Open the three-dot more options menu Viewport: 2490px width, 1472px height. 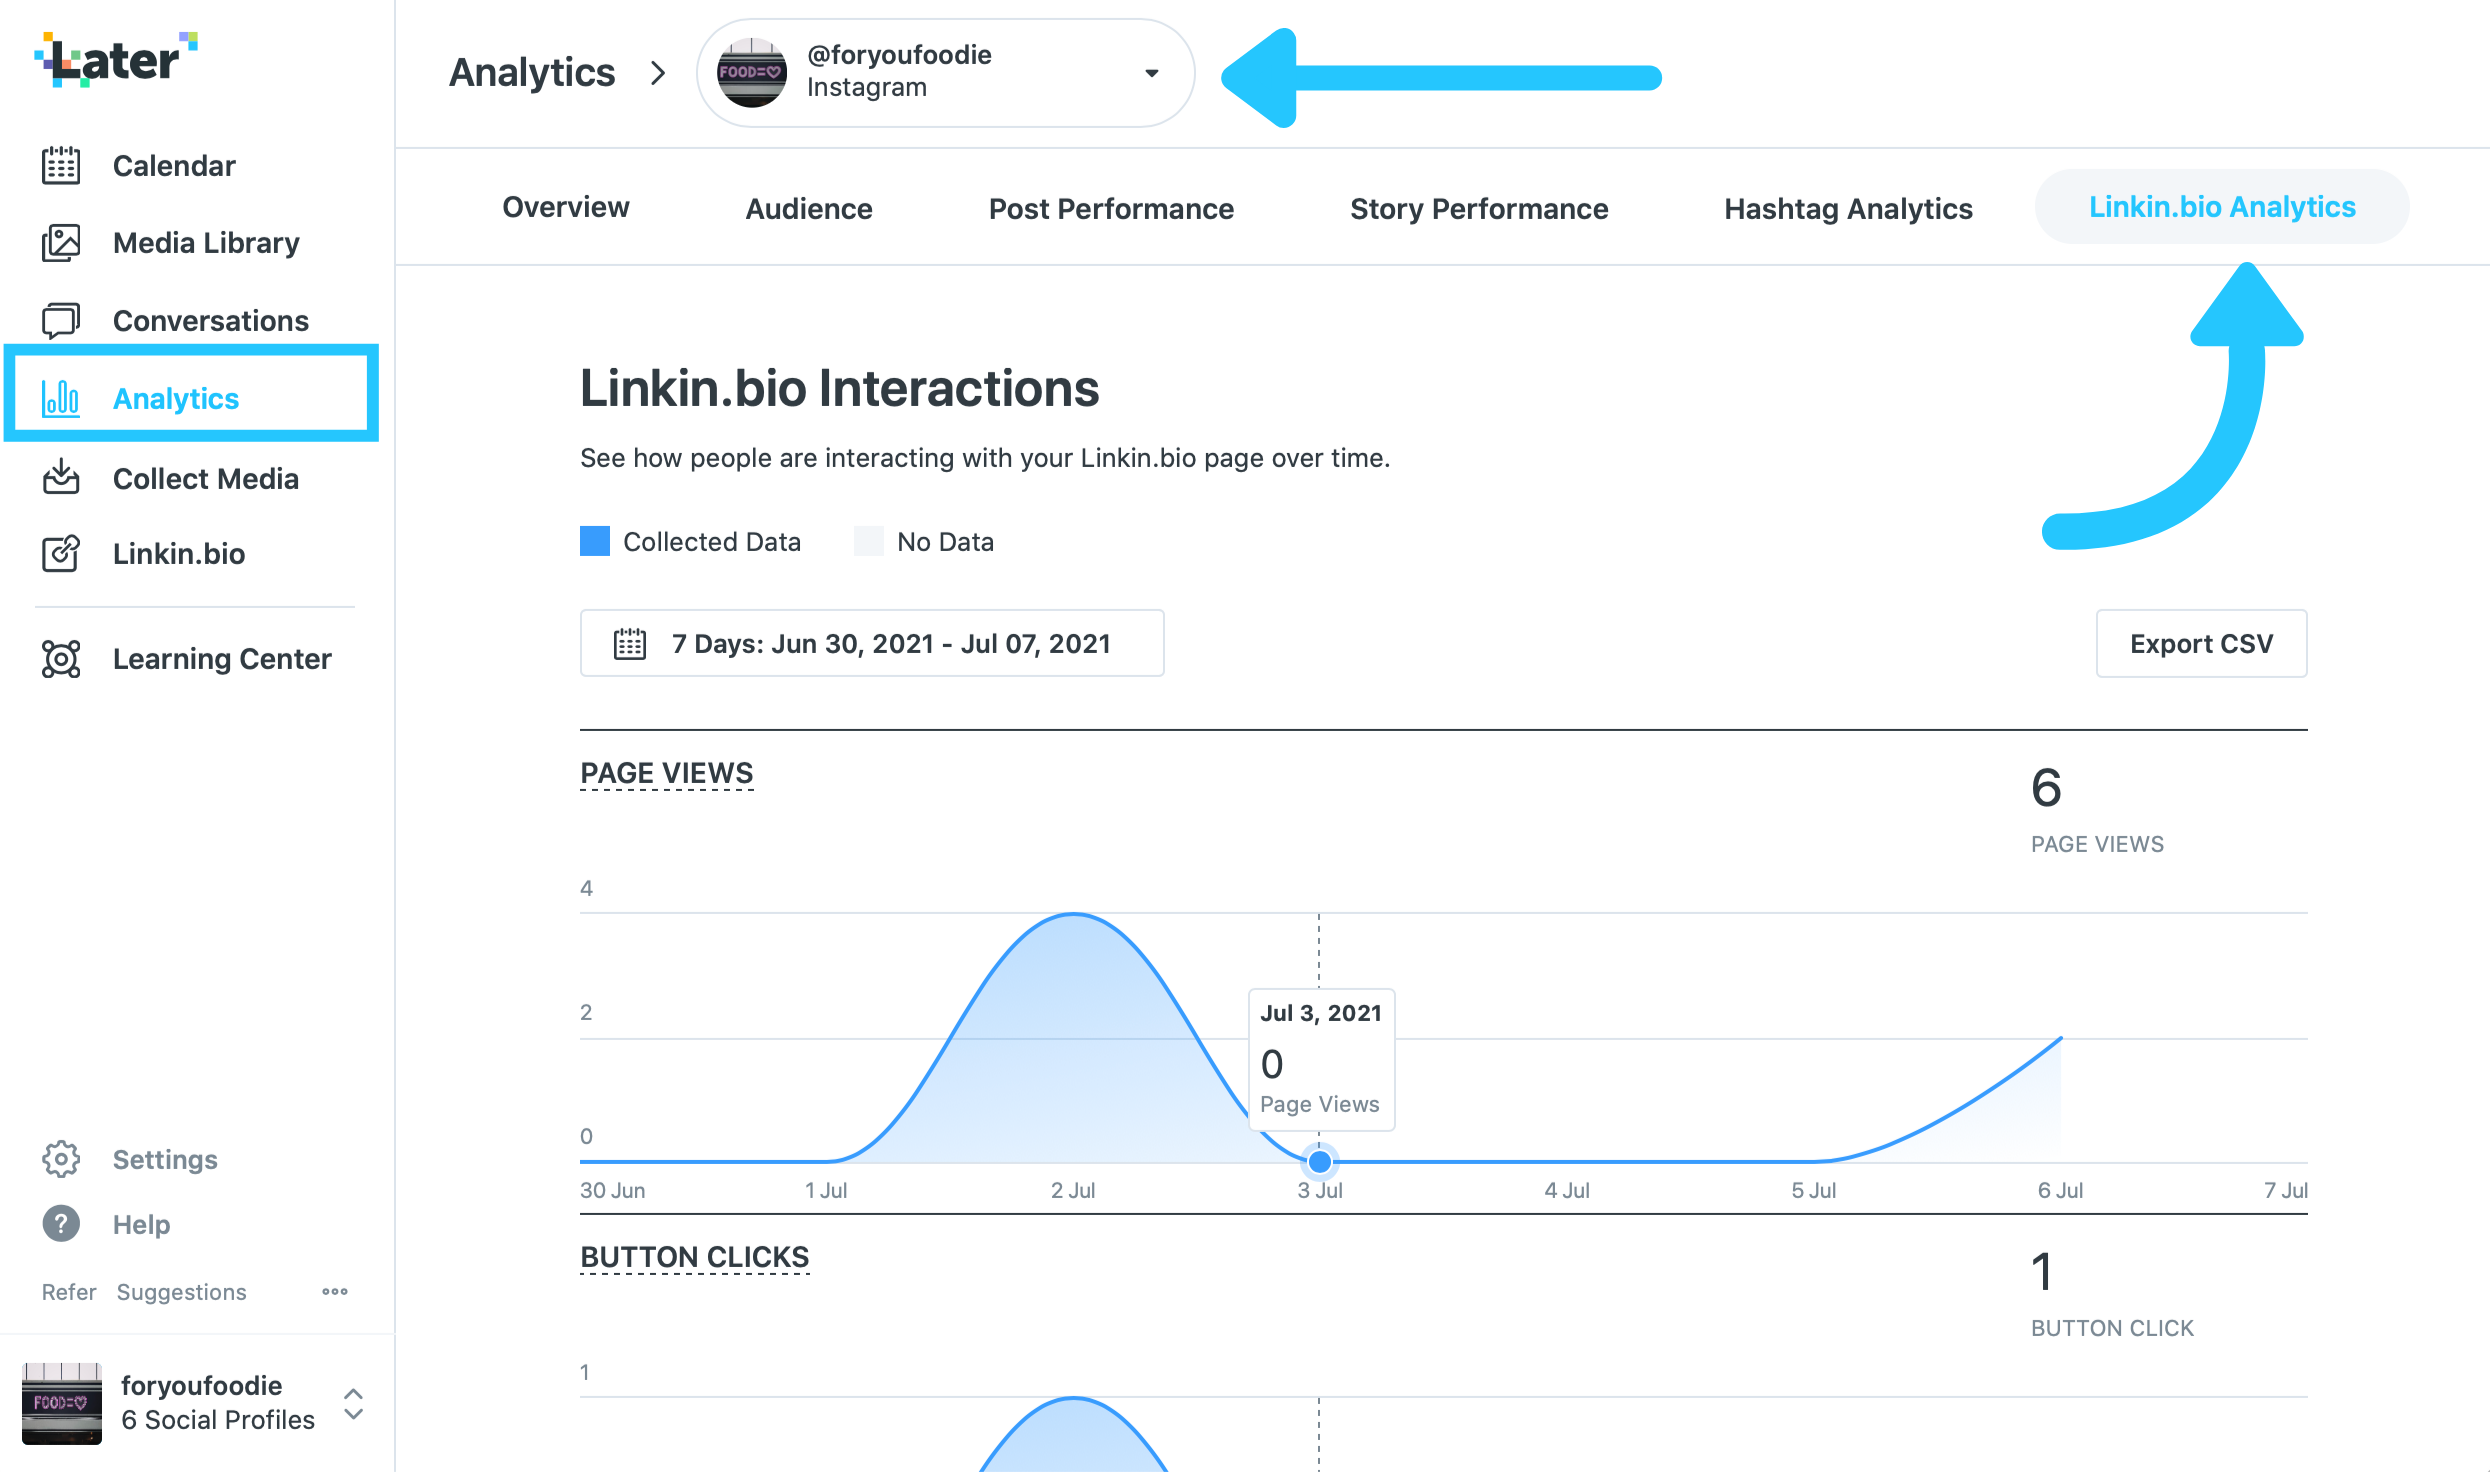[335, 1292]
